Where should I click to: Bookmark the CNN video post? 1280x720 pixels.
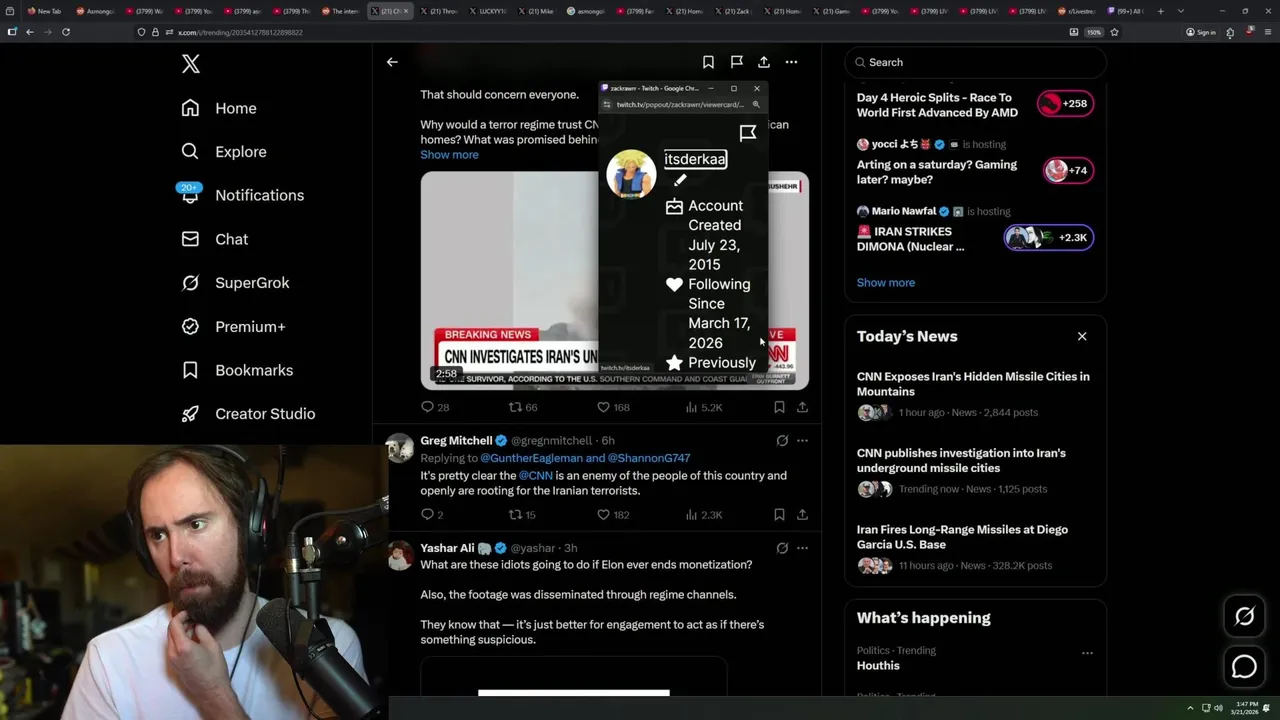click(779, 407)
